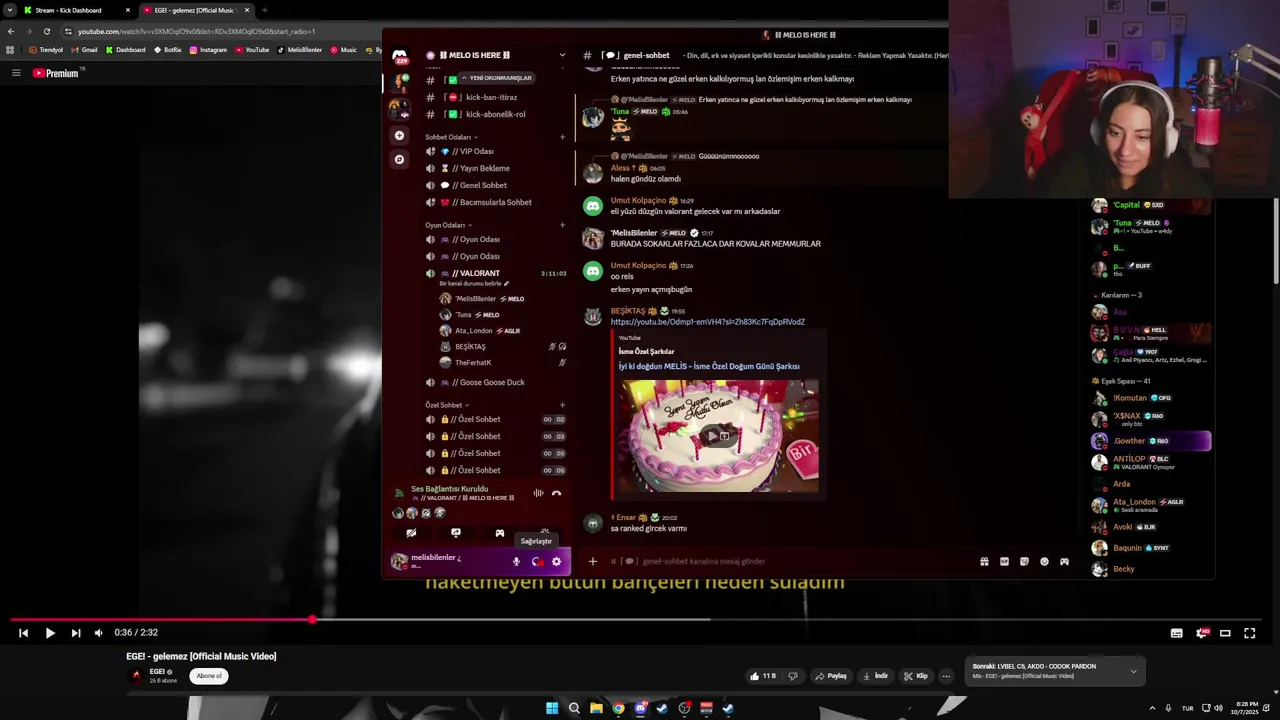Open Discord direct messages home icon

tap(400, 57)
